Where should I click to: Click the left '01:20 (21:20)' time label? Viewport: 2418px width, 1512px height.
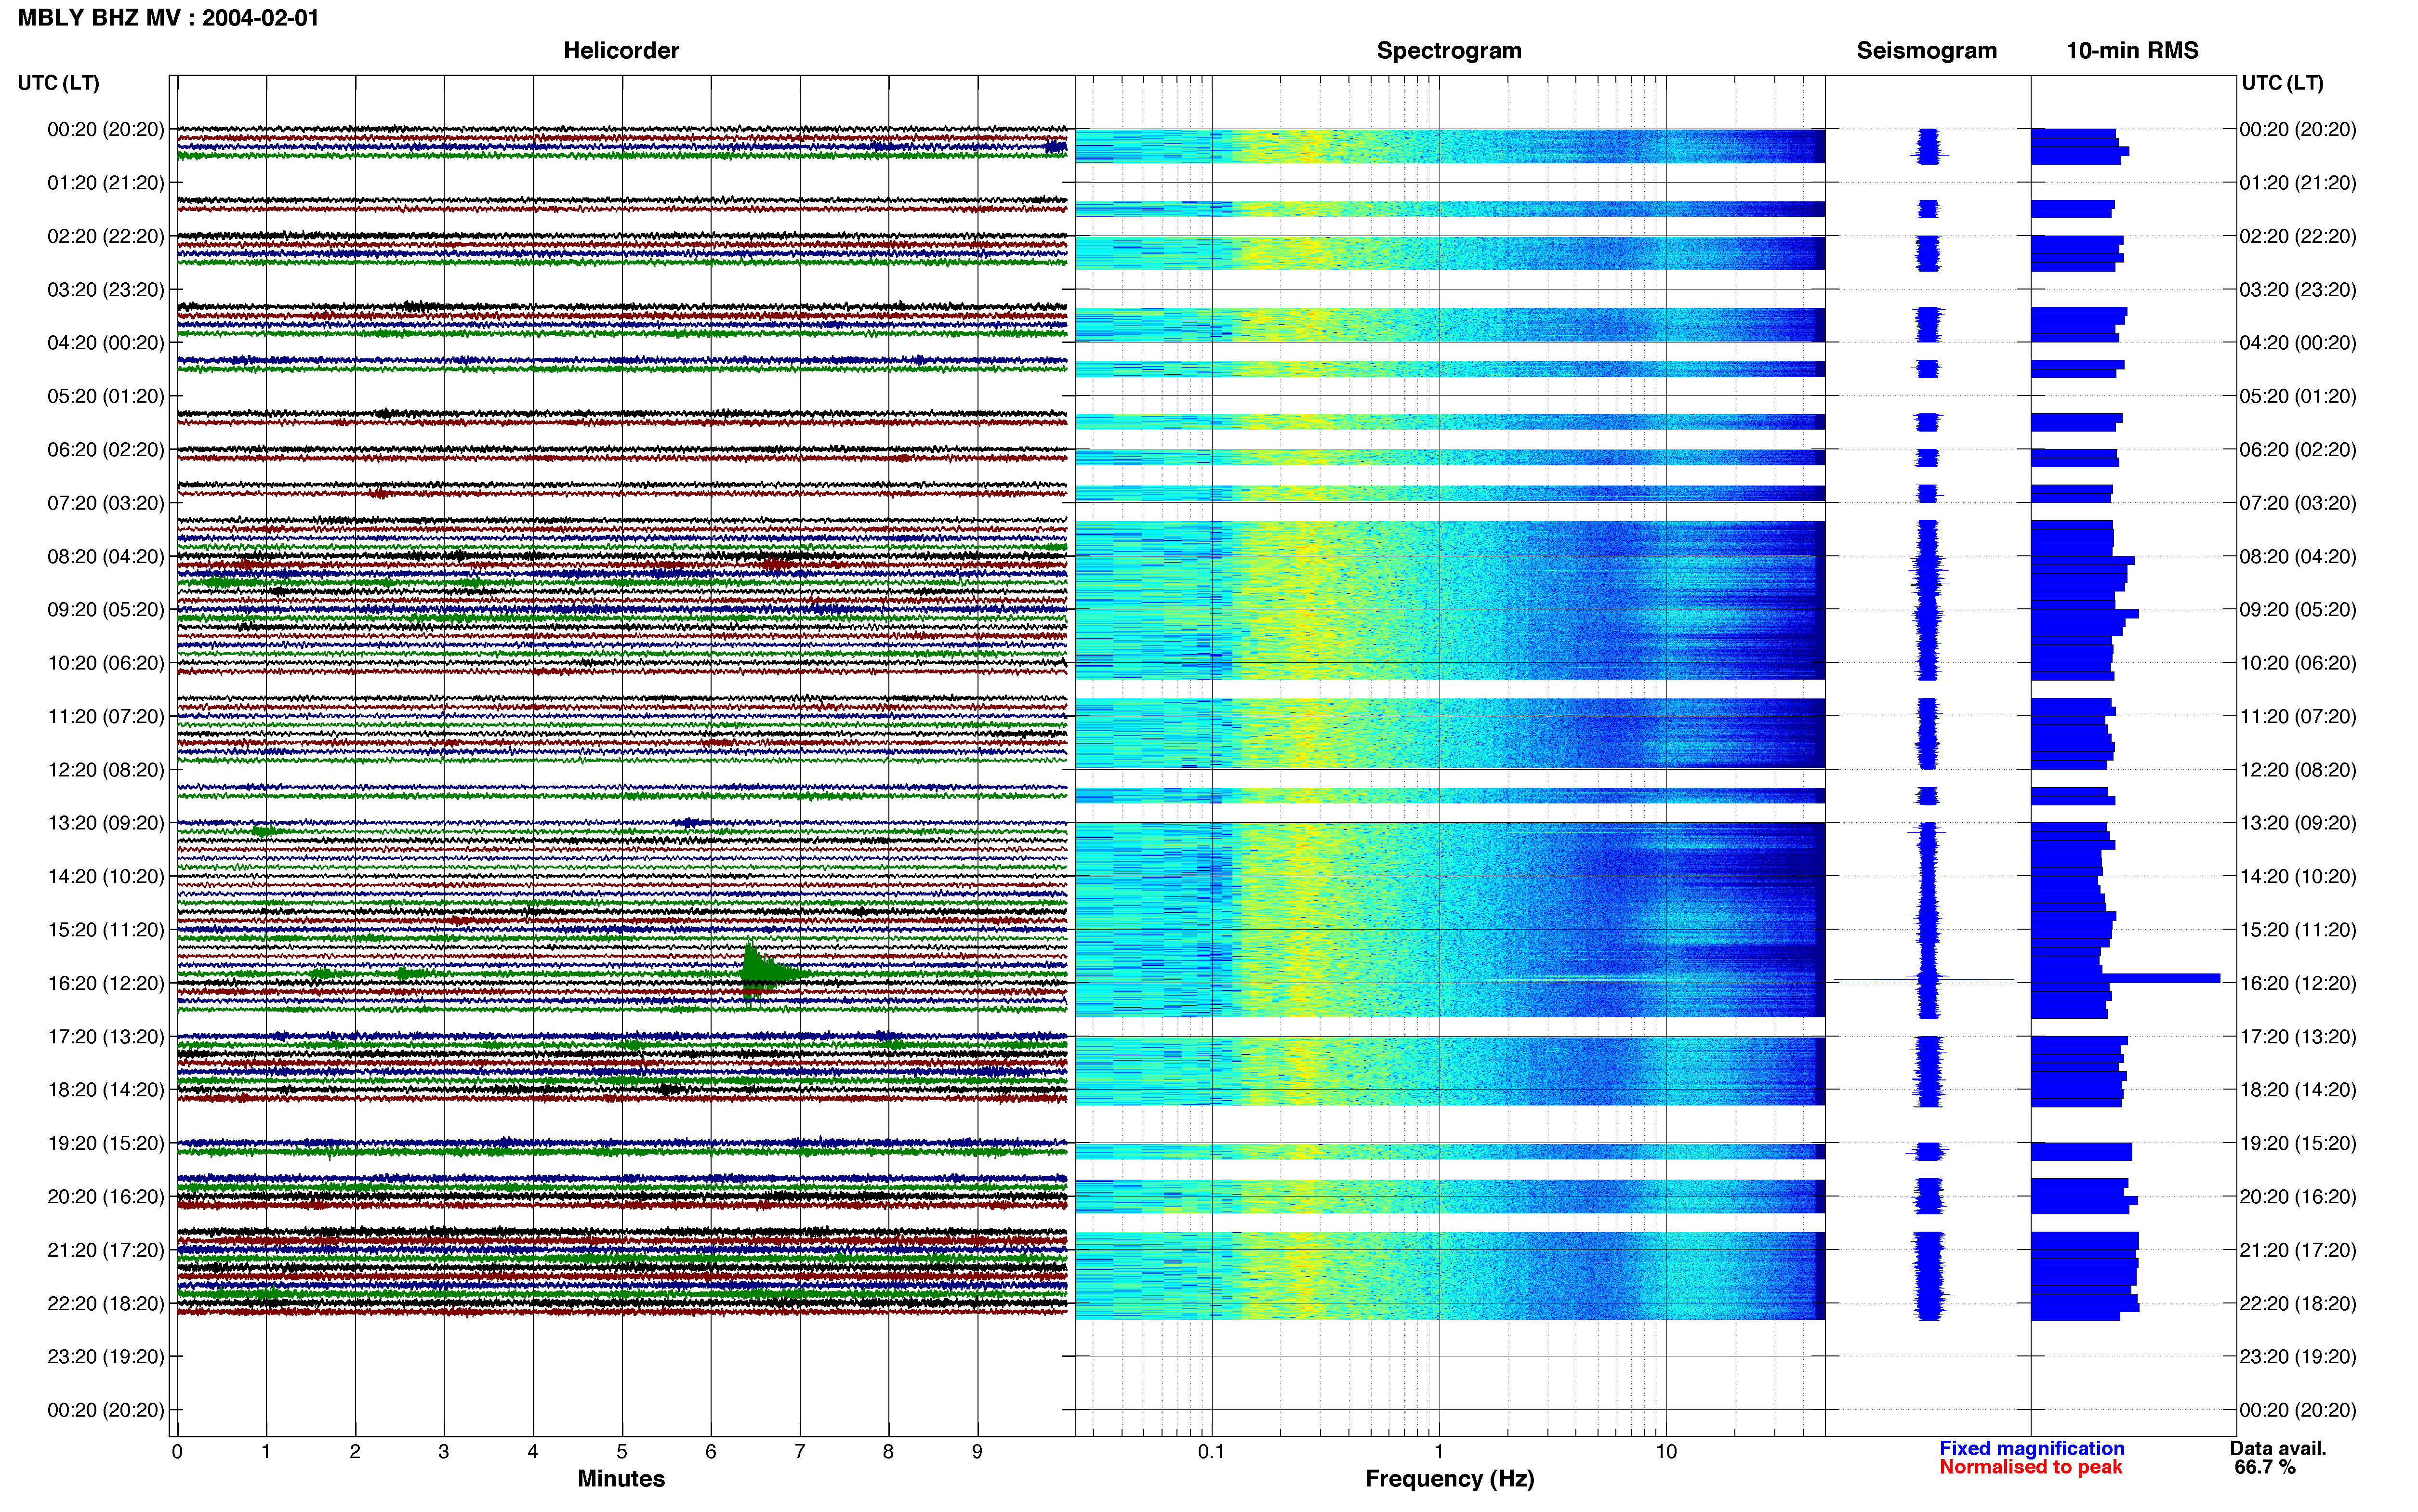106,183
